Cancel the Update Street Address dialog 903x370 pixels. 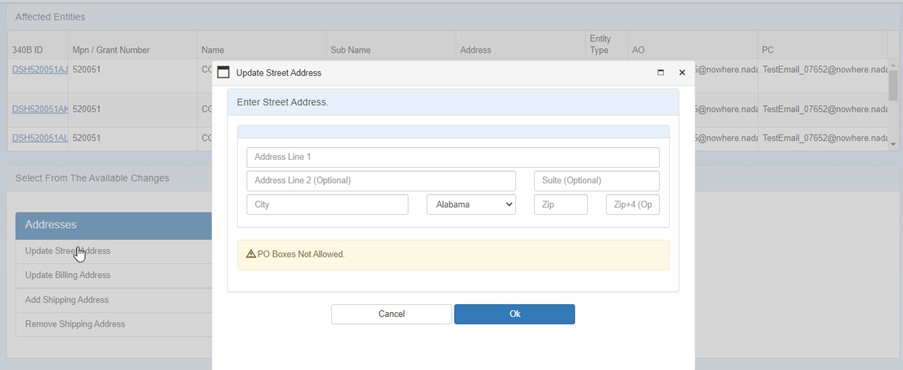pos(391,314)
